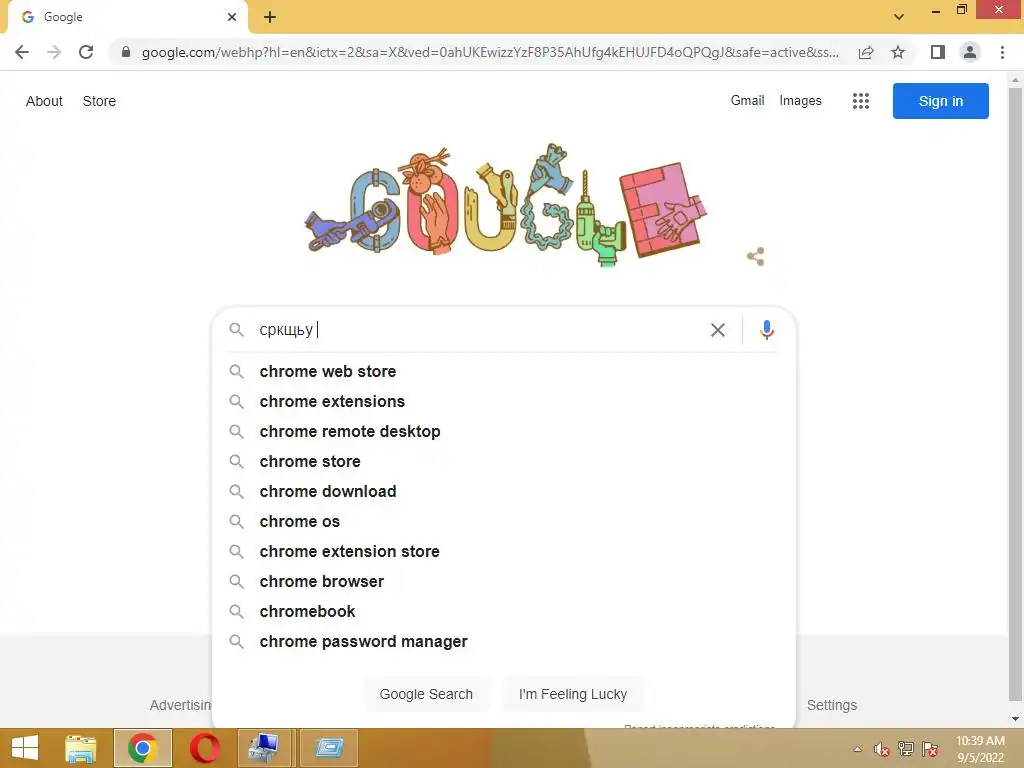This screenshot has width=1024, height=768.
Task: Click the browser forward arrow
Action: 54,52
